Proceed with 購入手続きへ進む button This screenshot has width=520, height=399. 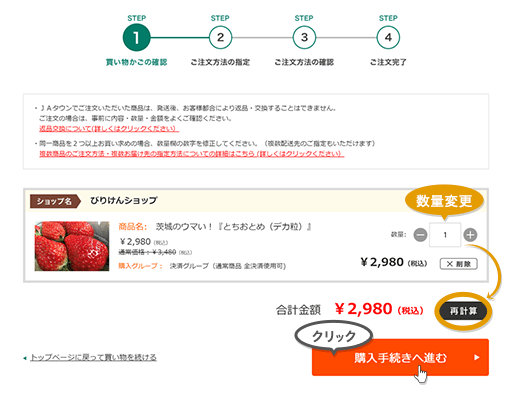point(400,357)
